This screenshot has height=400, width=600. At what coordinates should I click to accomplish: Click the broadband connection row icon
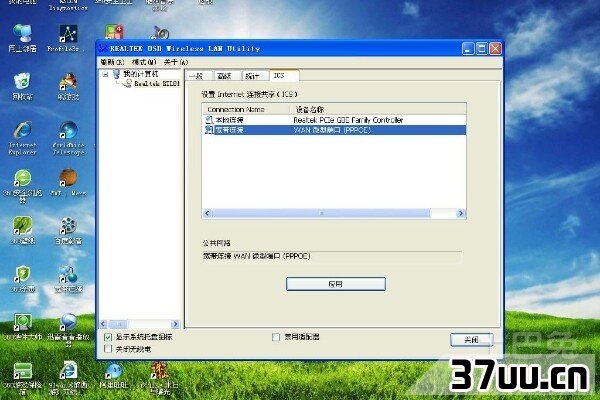[x=209, y=130]
